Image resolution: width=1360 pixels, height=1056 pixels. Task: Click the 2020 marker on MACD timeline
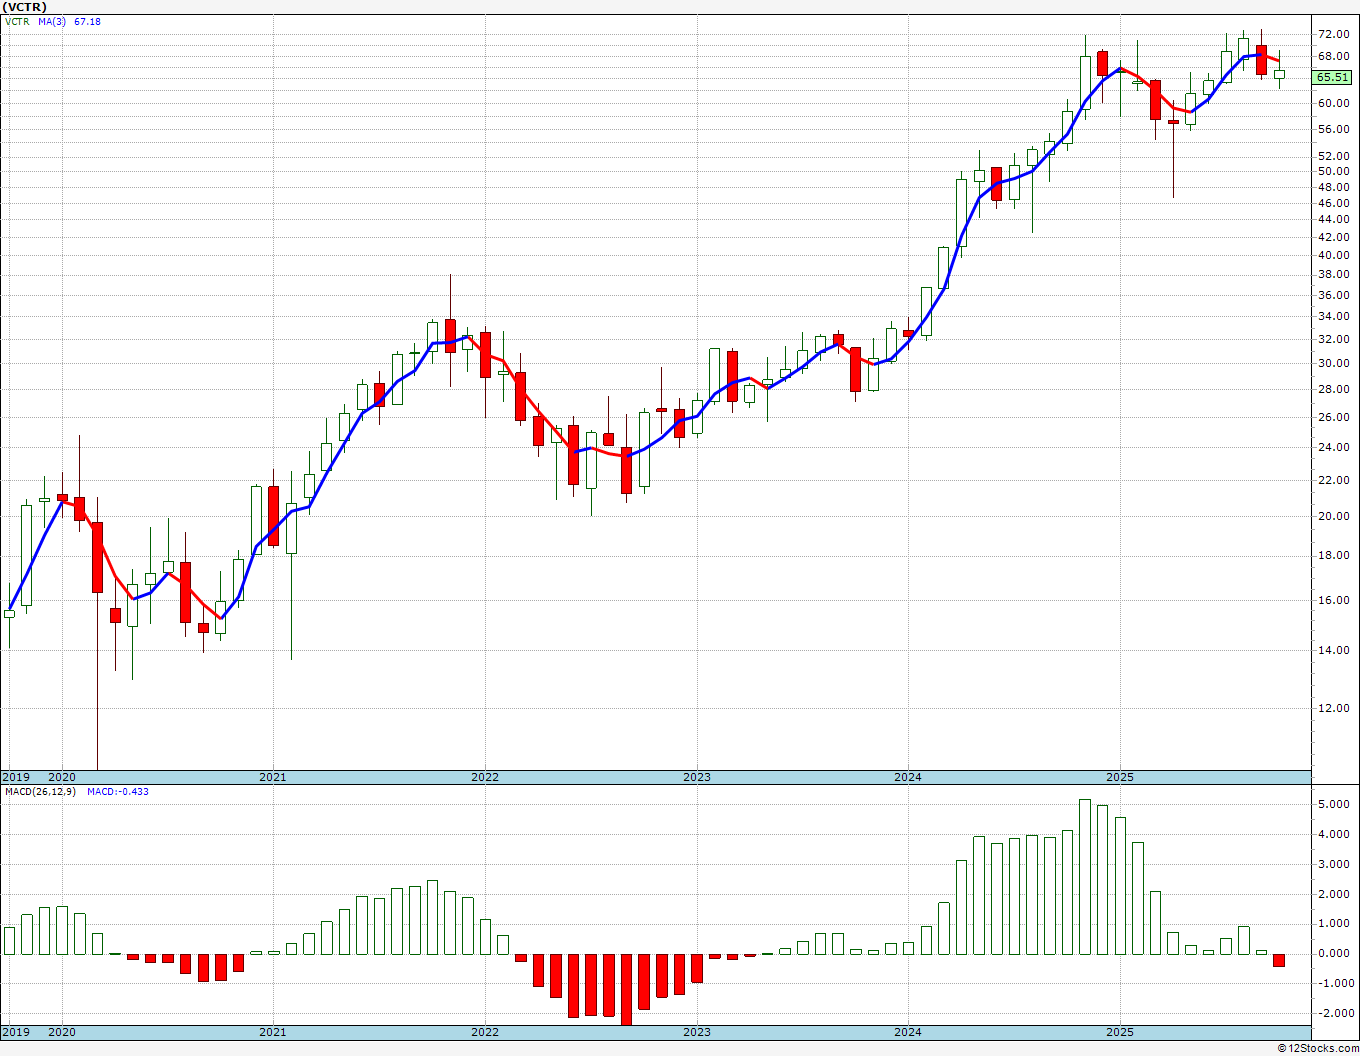click(x=62, y=1032)
